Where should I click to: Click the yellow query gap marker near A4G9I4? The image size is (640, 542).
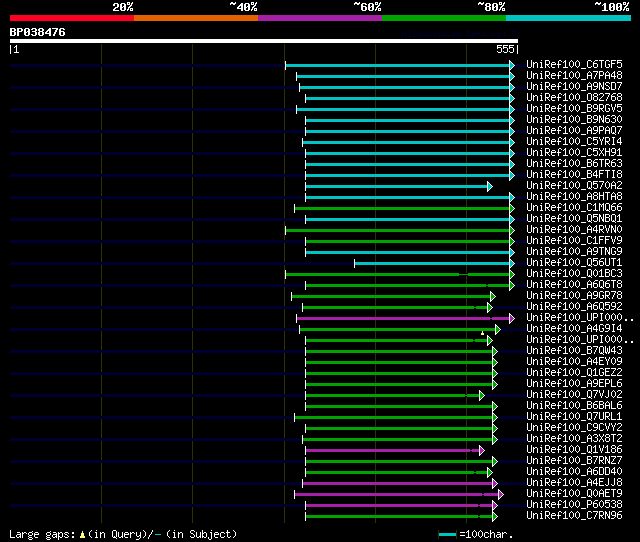(x=482, y=333)
